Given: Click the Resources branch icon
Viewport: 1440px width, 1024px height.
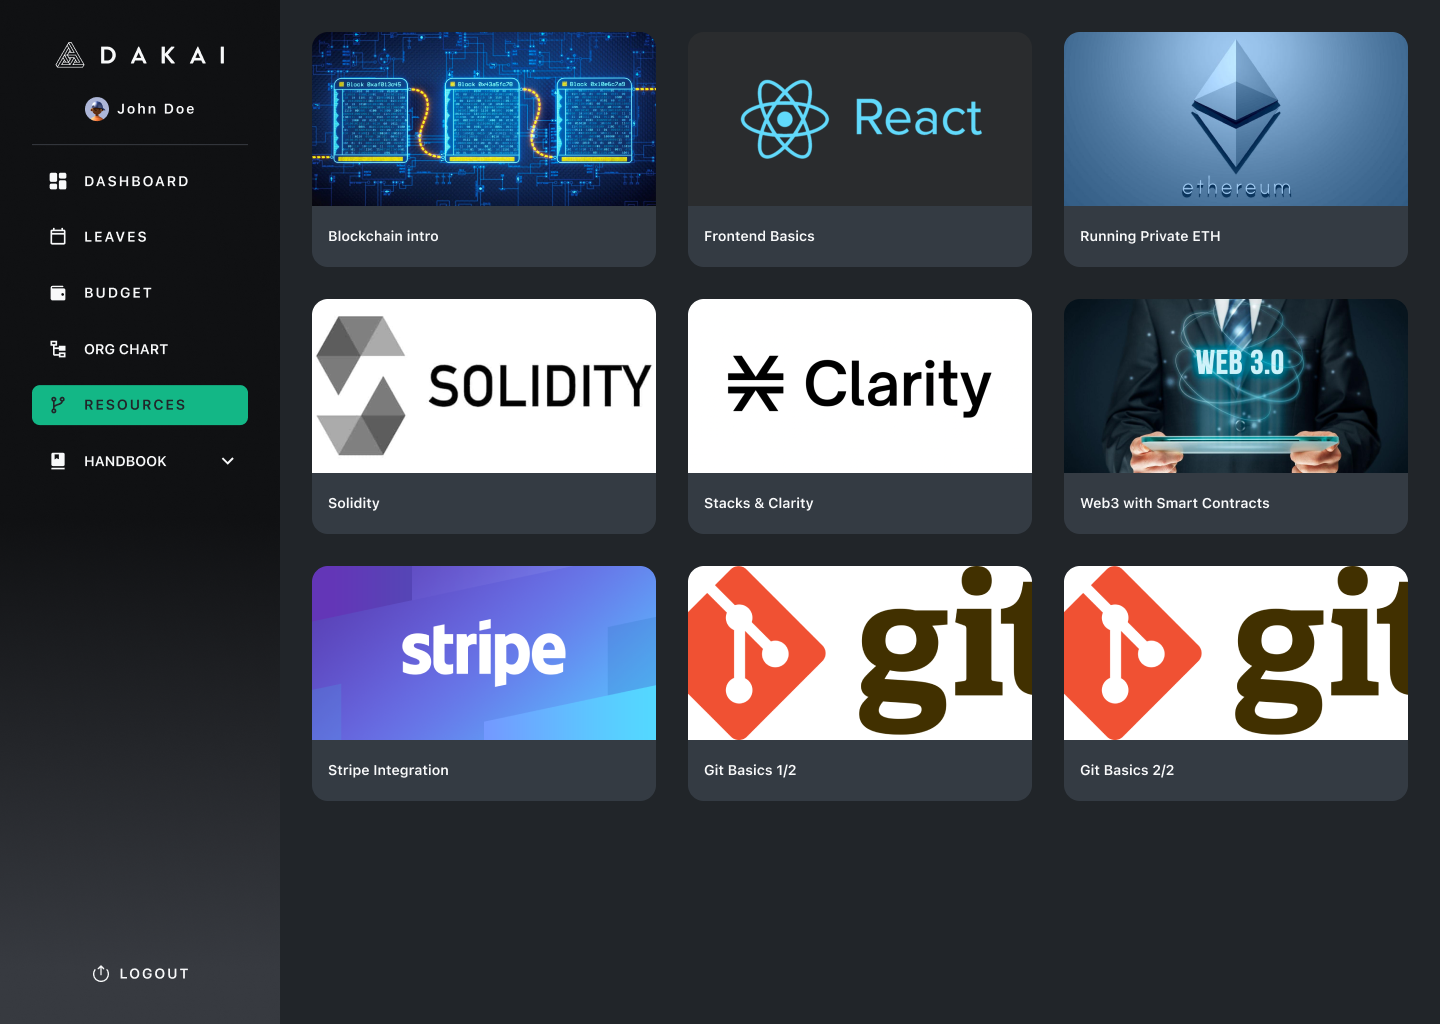Looking at the screenshot, I should [58, 405].
